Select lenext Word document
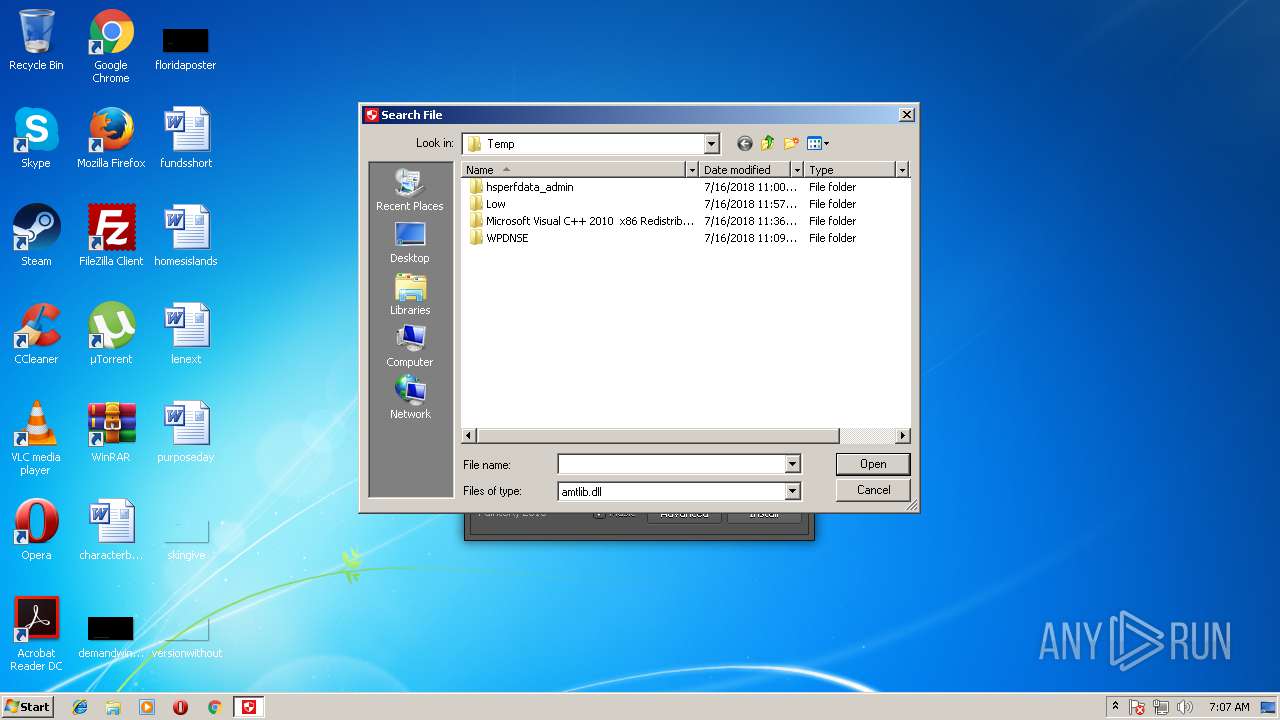1280x720 pixels. pyautogui.click(x=186, y=334)
